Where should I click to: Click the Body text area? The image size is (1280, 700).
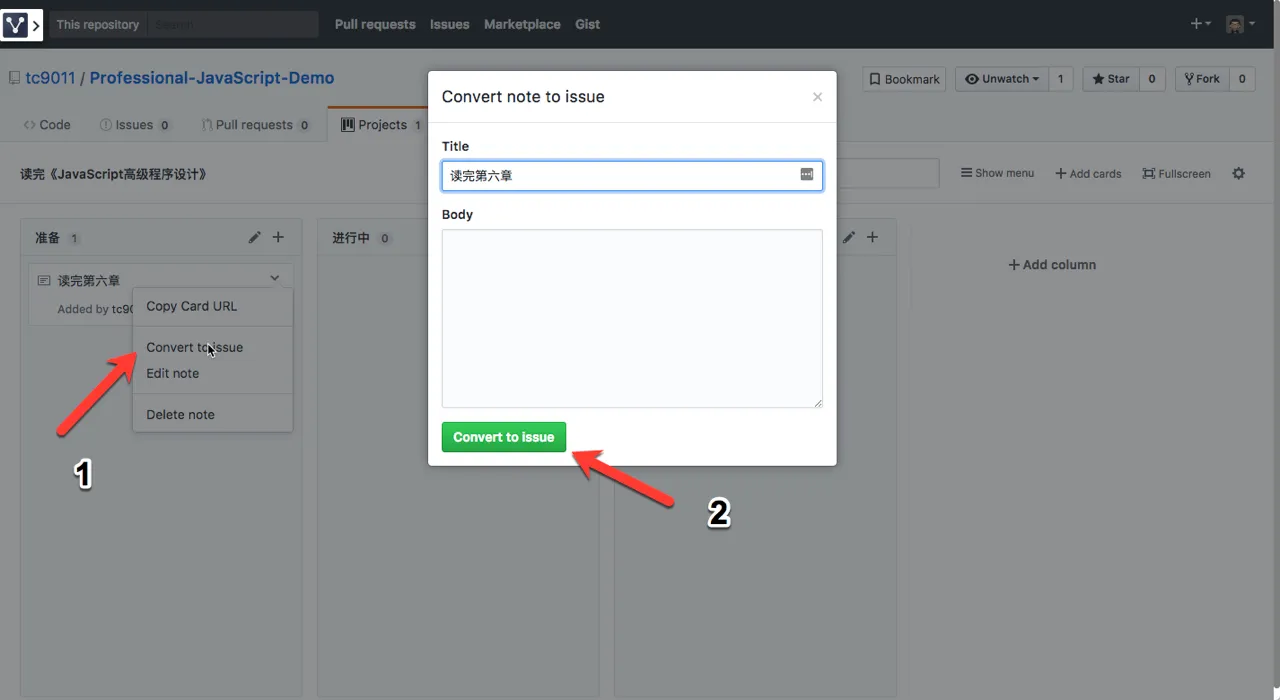tap(632, 318)
